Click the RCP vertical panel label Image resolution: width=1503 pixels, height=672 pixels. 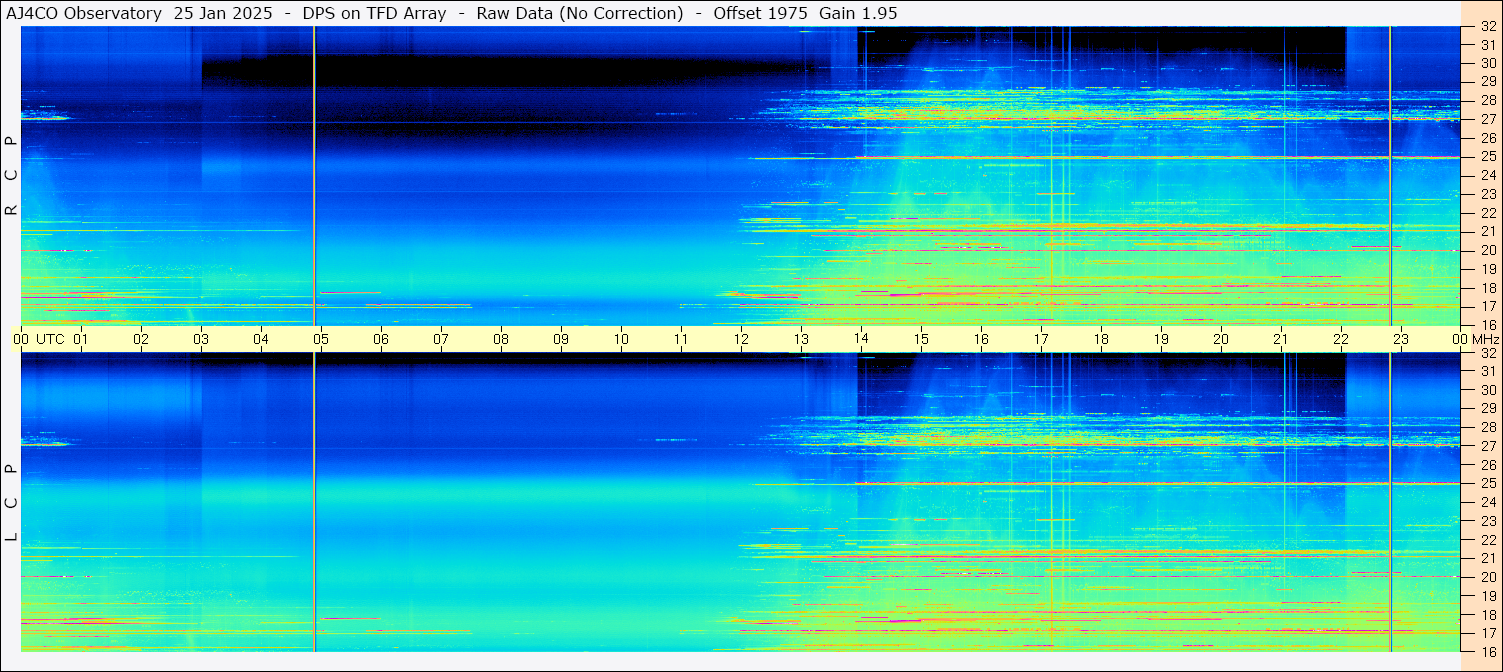click(x=11, y=175)
